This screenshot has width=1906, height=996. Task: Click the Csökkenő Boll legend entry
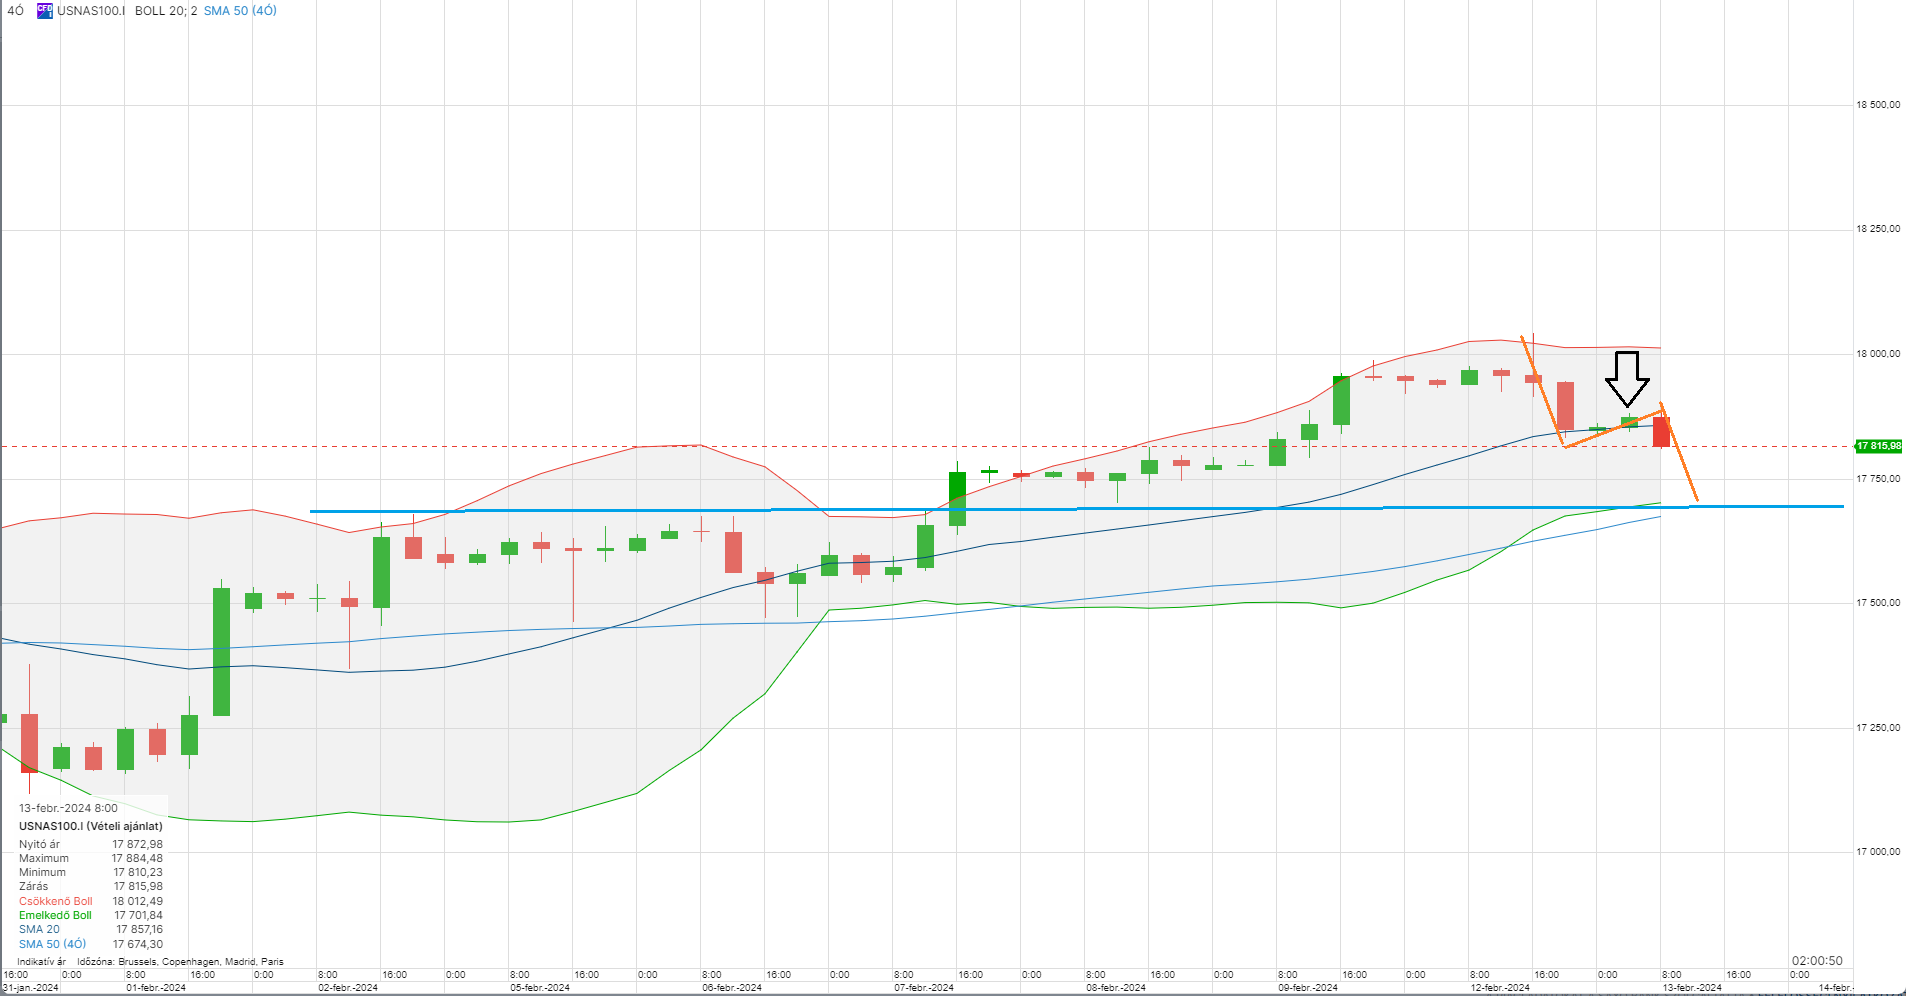pyautogui.click(x=55, y=901)
